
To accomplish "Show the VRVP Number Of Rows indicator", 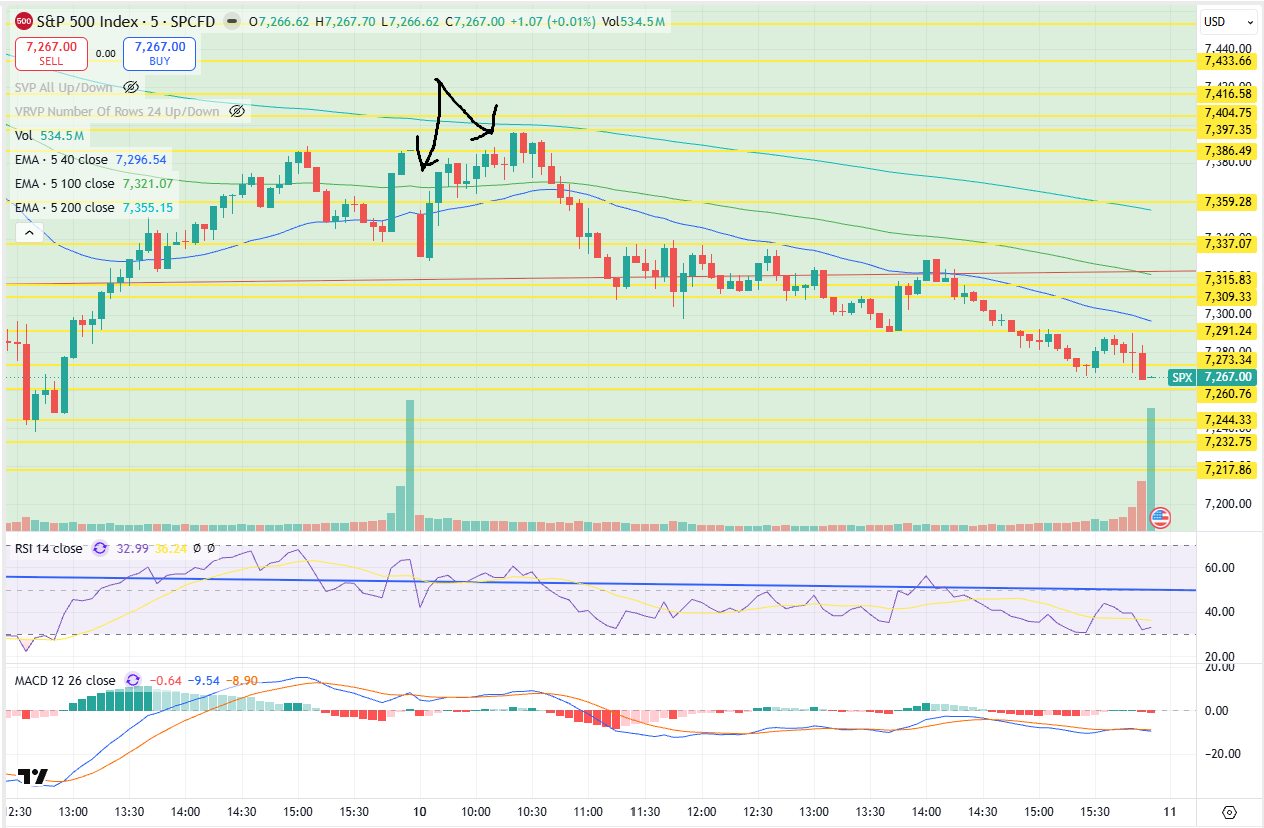I will pos(237,111).
